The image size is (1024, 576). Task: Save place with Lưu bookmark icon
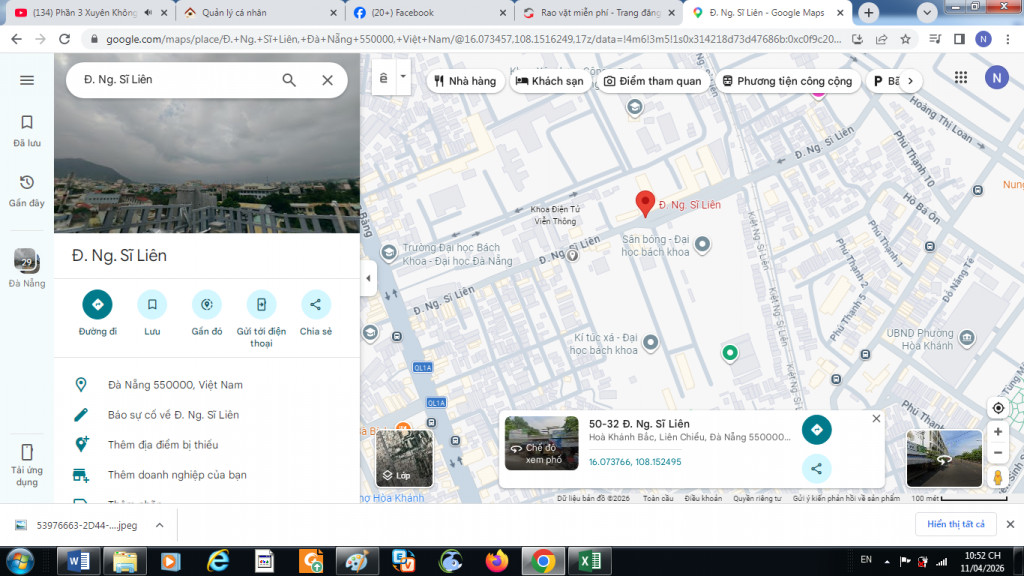click(x=152, y=304)
